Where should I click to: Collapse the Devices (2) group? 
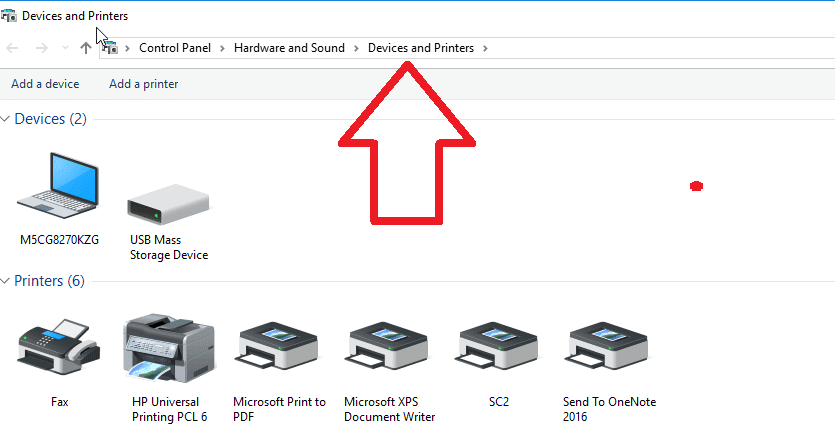(5, 119)
